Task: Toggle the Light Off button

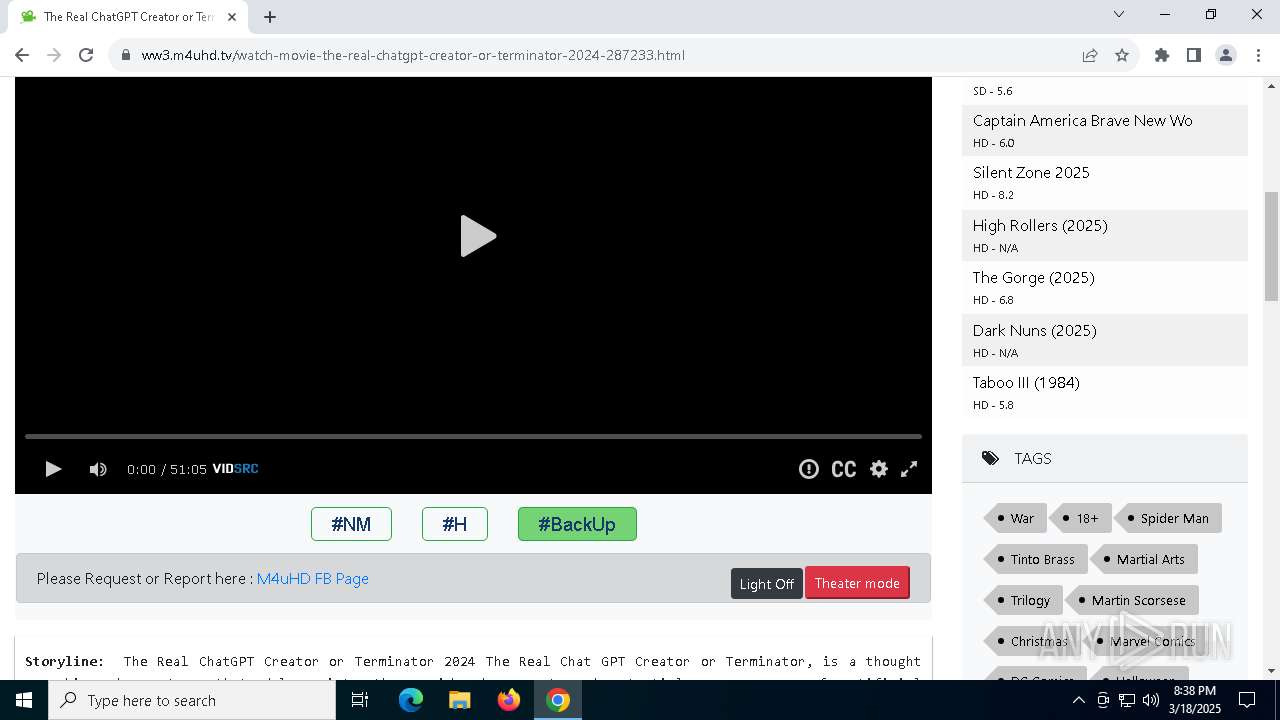Action: click(767, 584)
